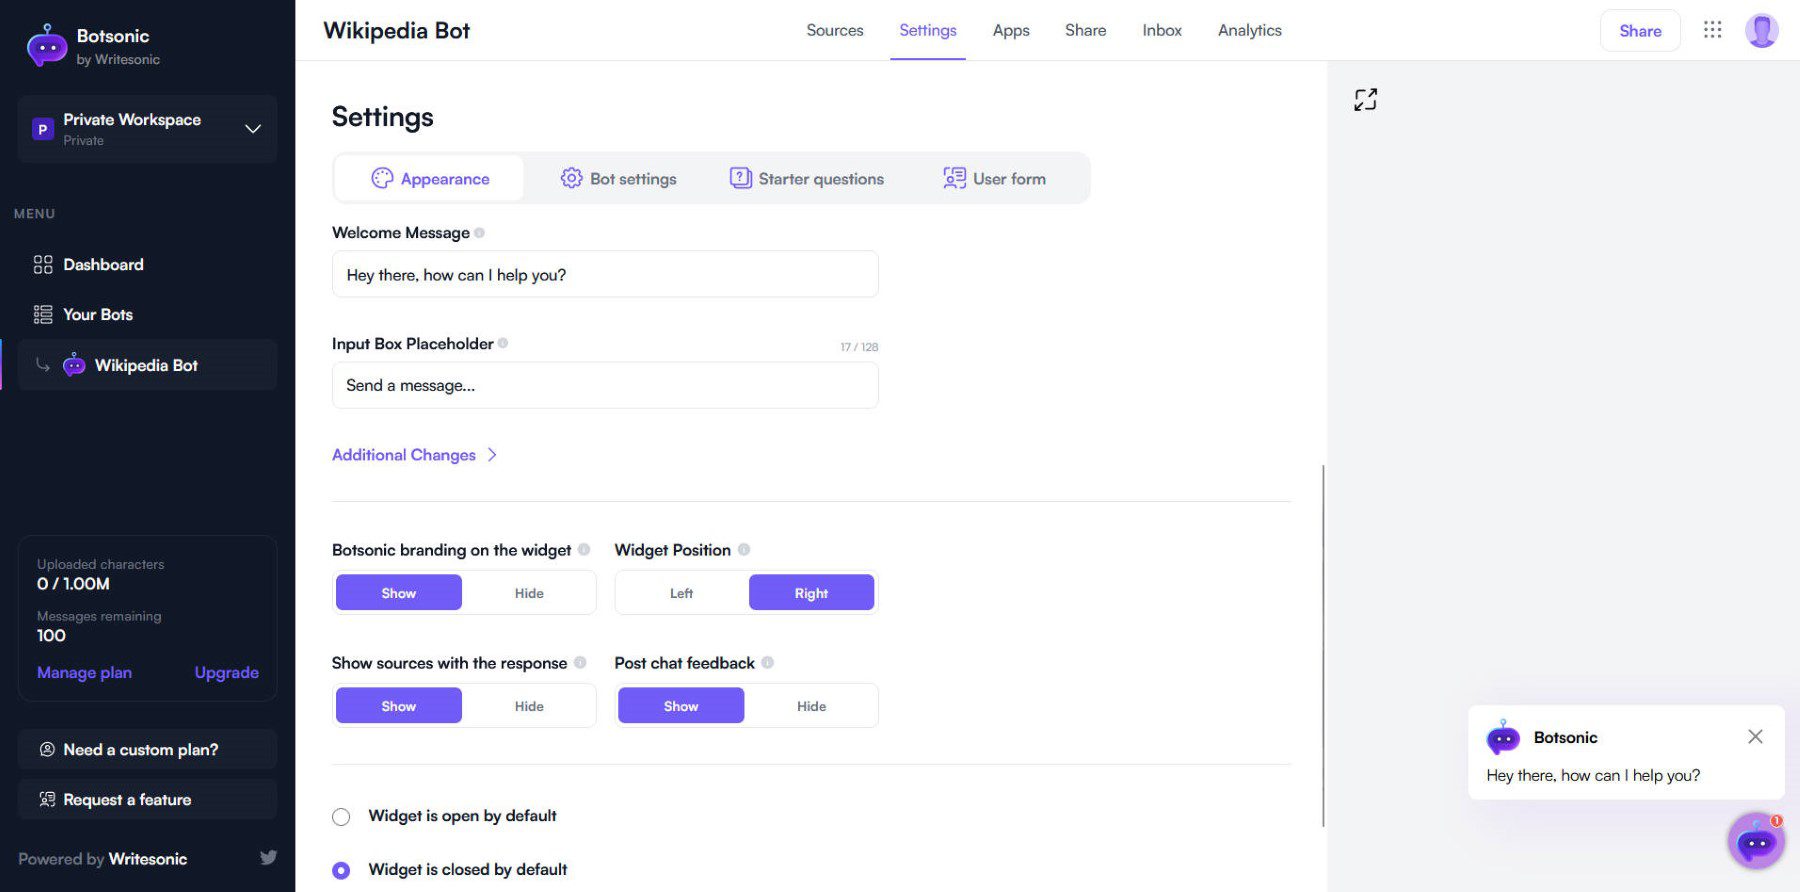The height and width of the screenshot is (892, 1800).
Task: Choose Show for Post chat feedback
Action: (681, 706)
